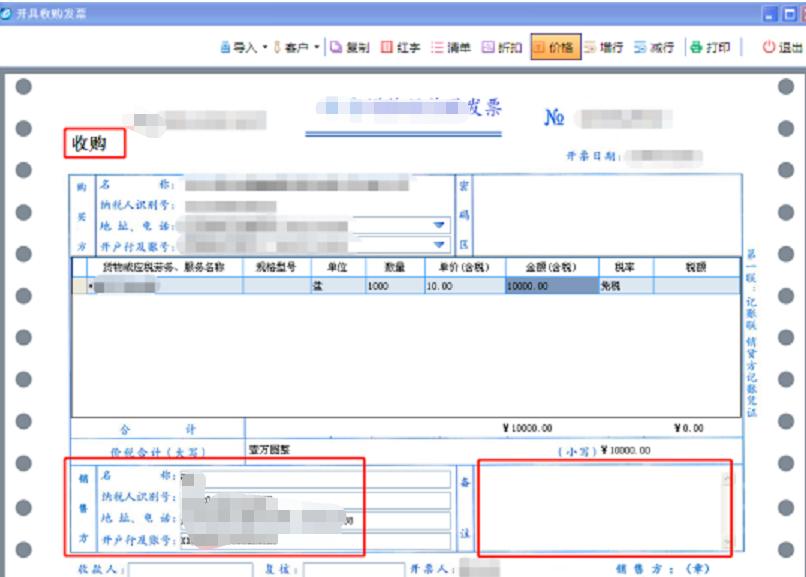Click the remarks box scrollbar
This screenshot has height=577, width=806.
point(725,505)
